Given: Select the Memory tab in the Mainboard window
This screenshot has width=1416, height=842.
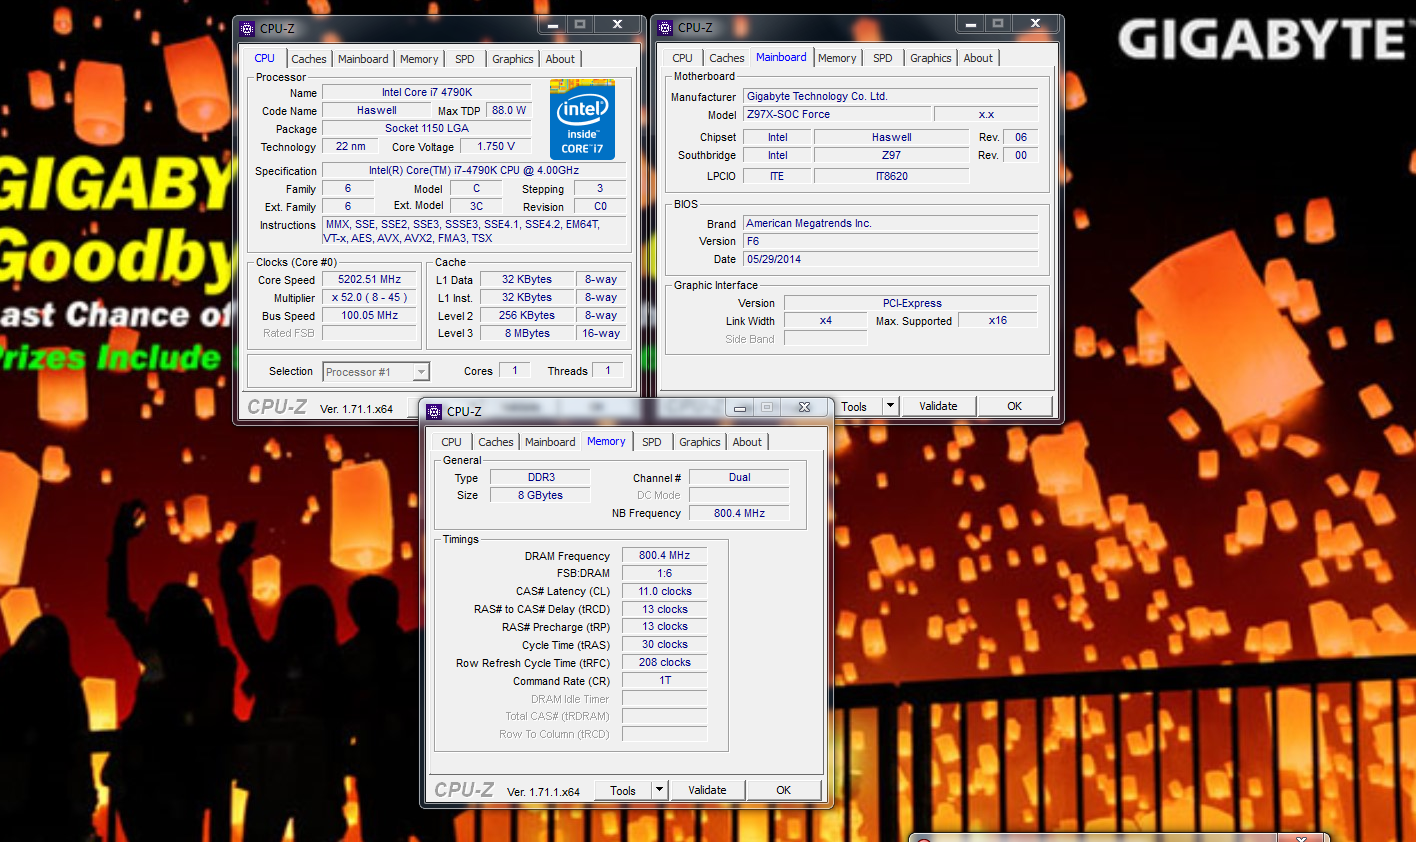Looking at the screenshot, I should tap(837, 58).
